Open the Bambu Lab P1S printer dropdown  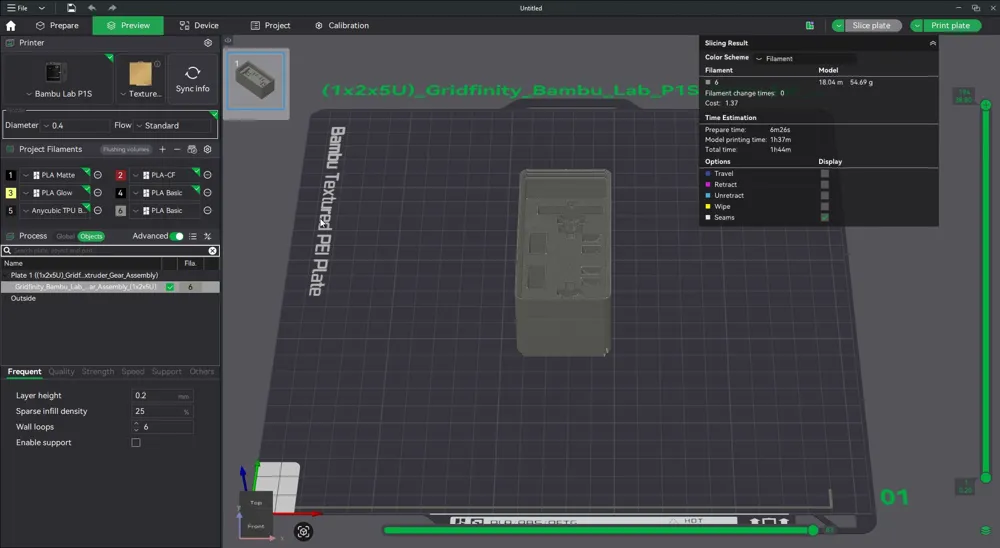click(59, 94)
